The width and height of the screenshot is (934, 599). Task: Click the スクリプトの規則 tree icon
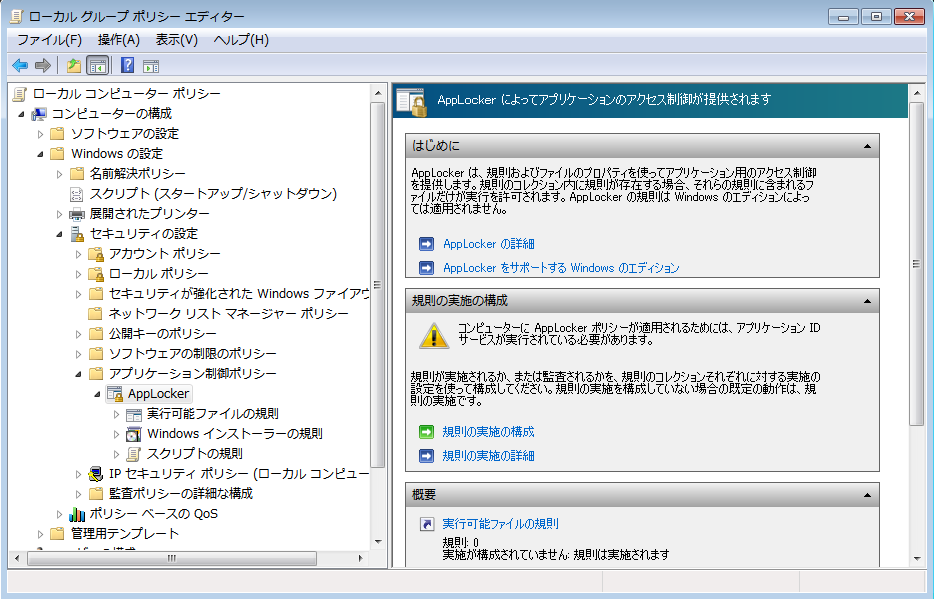click(134, 454)
